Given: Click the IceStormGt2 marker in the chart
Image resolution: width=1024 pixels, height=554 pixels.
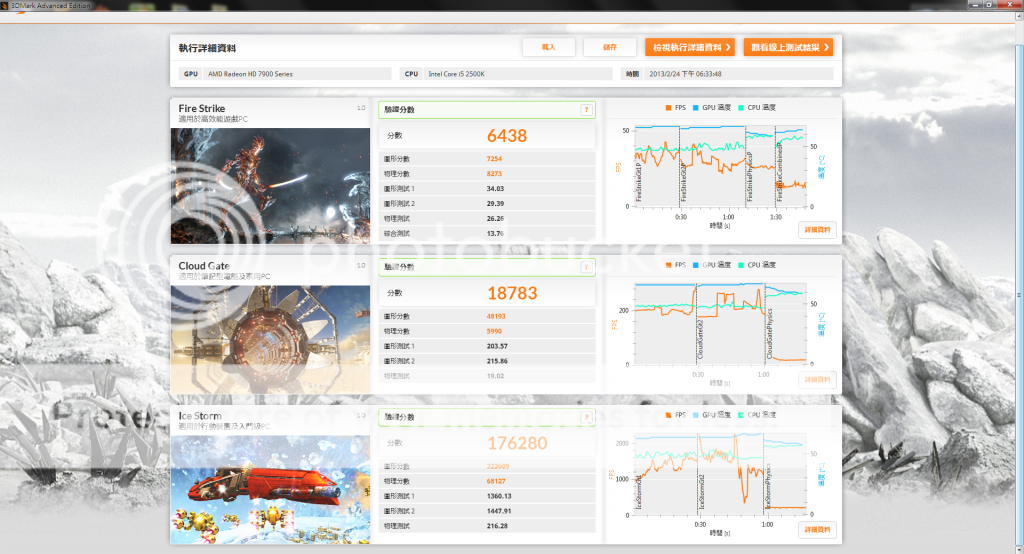Looking at the screenshot, I should coord(701,492).
